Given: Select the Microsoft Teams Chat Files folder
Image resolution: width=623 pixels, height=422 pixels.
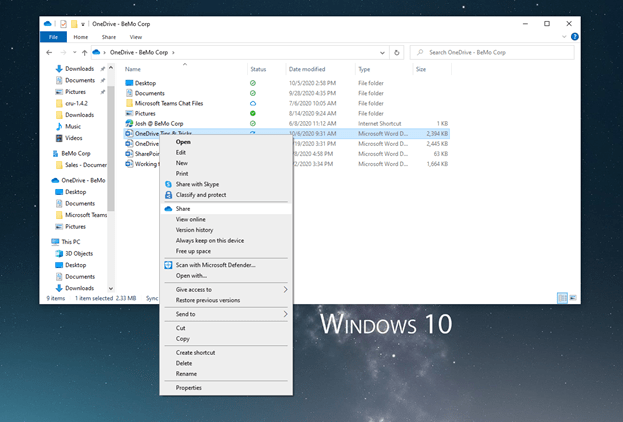Looking at the screenshot, I should [x=169, y=103].
